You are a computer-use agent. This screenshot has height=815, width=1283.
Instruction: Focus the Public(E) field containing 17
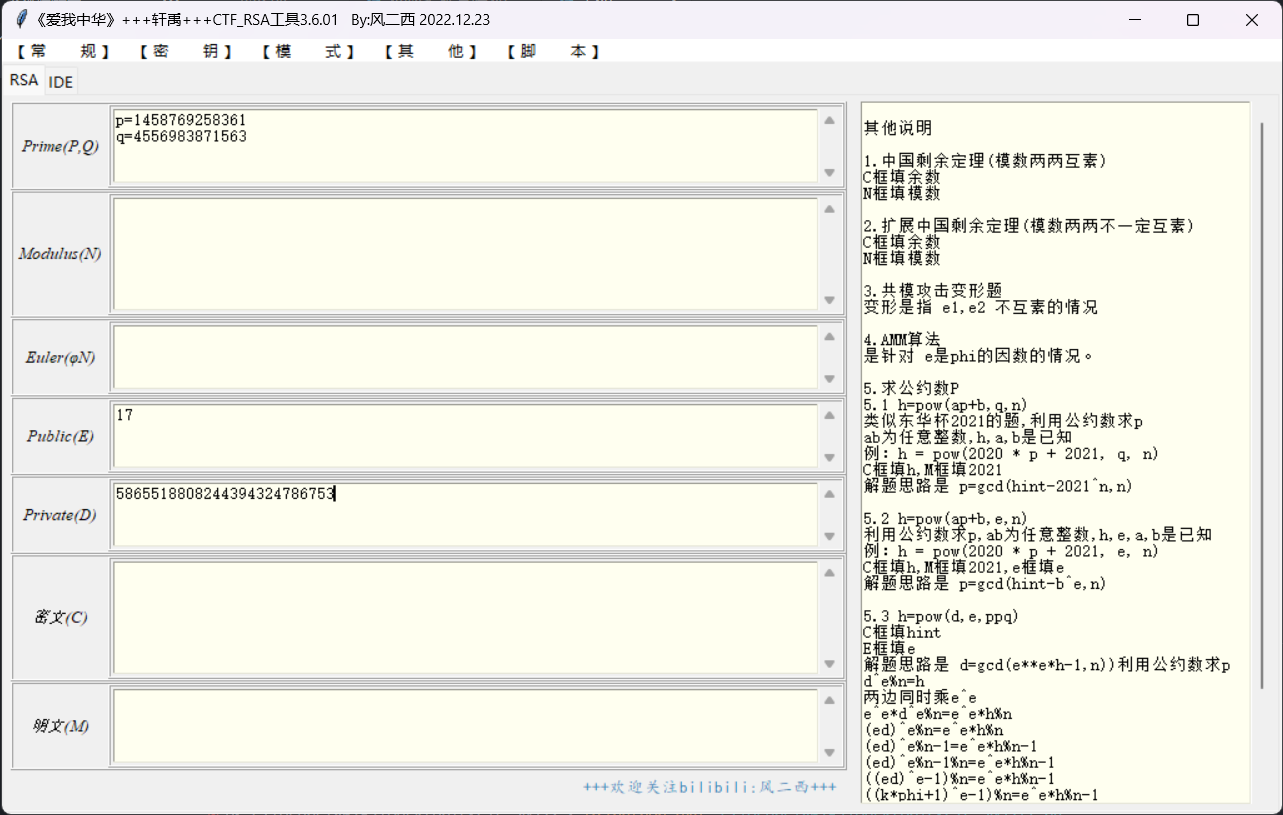point(466,436)
